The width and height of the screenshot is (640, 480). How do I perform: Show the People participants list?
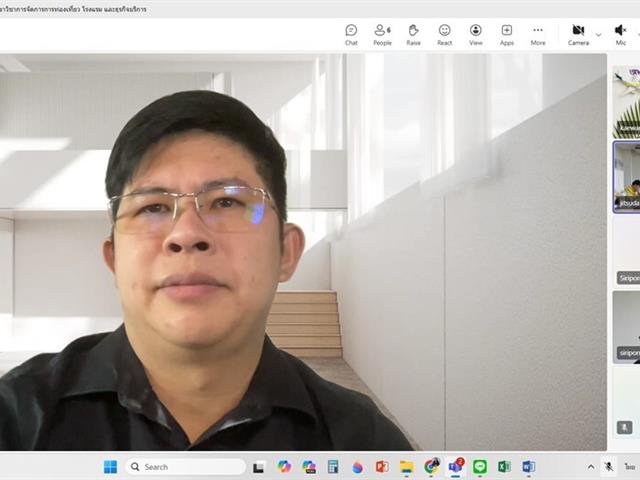coord(382,35)
